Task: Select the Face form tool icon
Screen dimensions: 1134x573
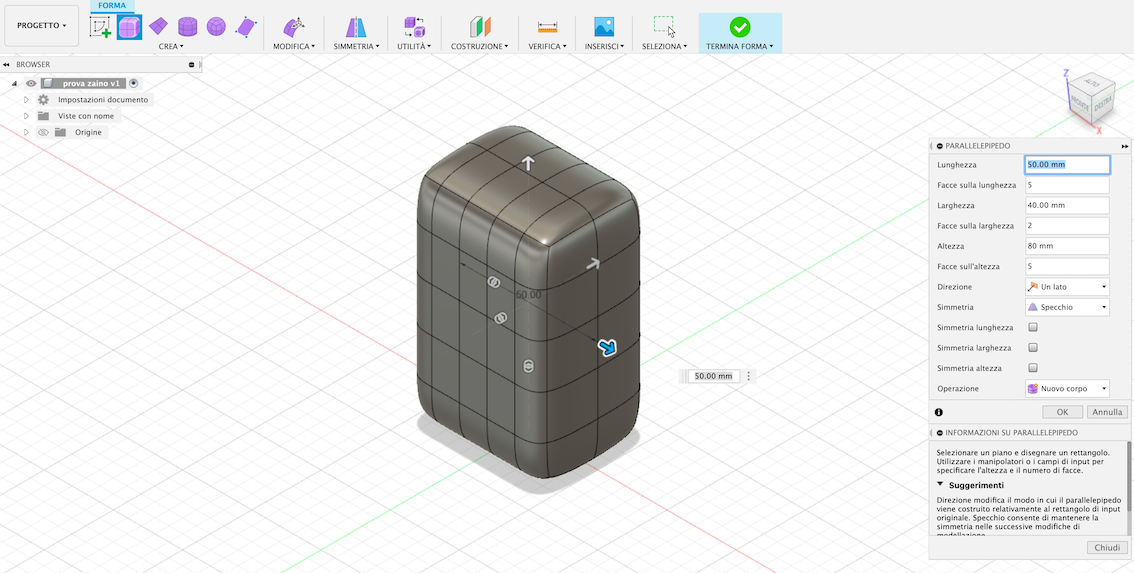Action: click(246, 27)
